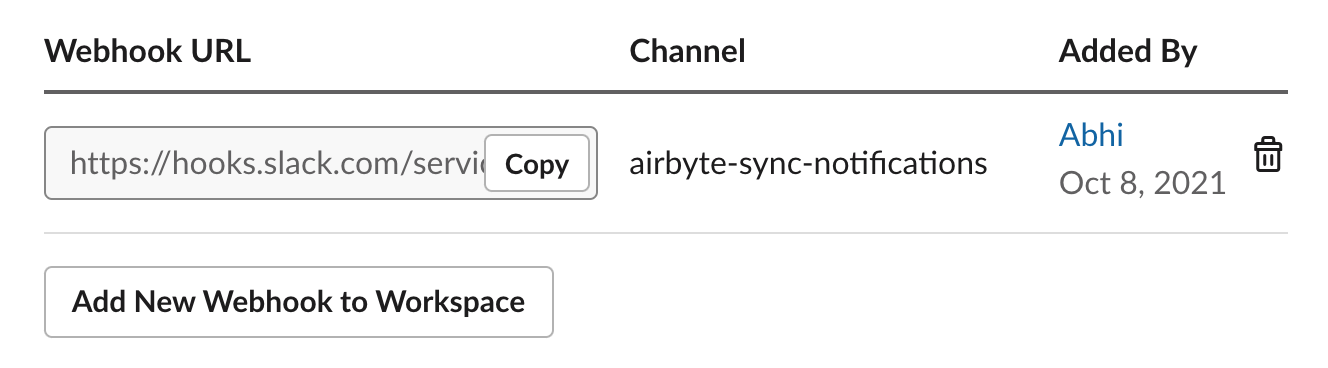The height and width of the screenshot is (368, 1328).
Task: Add New Webhook to Workspace
Action: (x=299, y=302)
